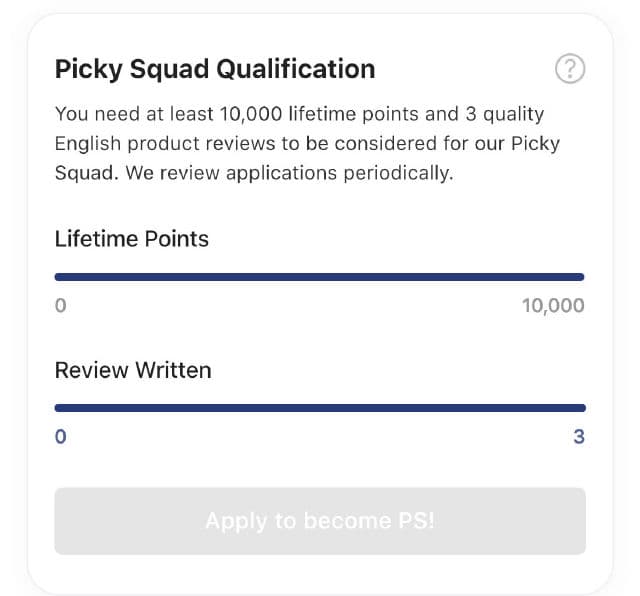The height and width of the screenshot is (596, 640).
Task: Select the Picky Squad Qualification heading
Action: click(215, 69)
